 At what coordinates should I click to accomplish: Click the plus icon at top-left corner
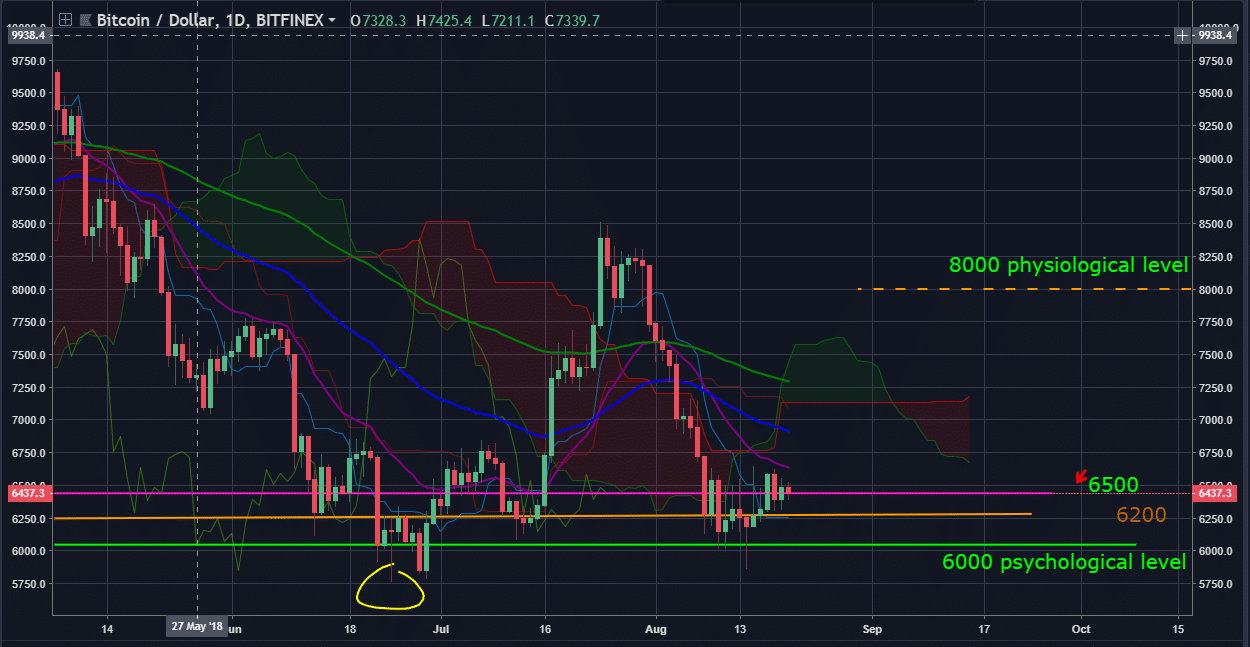click(64, 19)
